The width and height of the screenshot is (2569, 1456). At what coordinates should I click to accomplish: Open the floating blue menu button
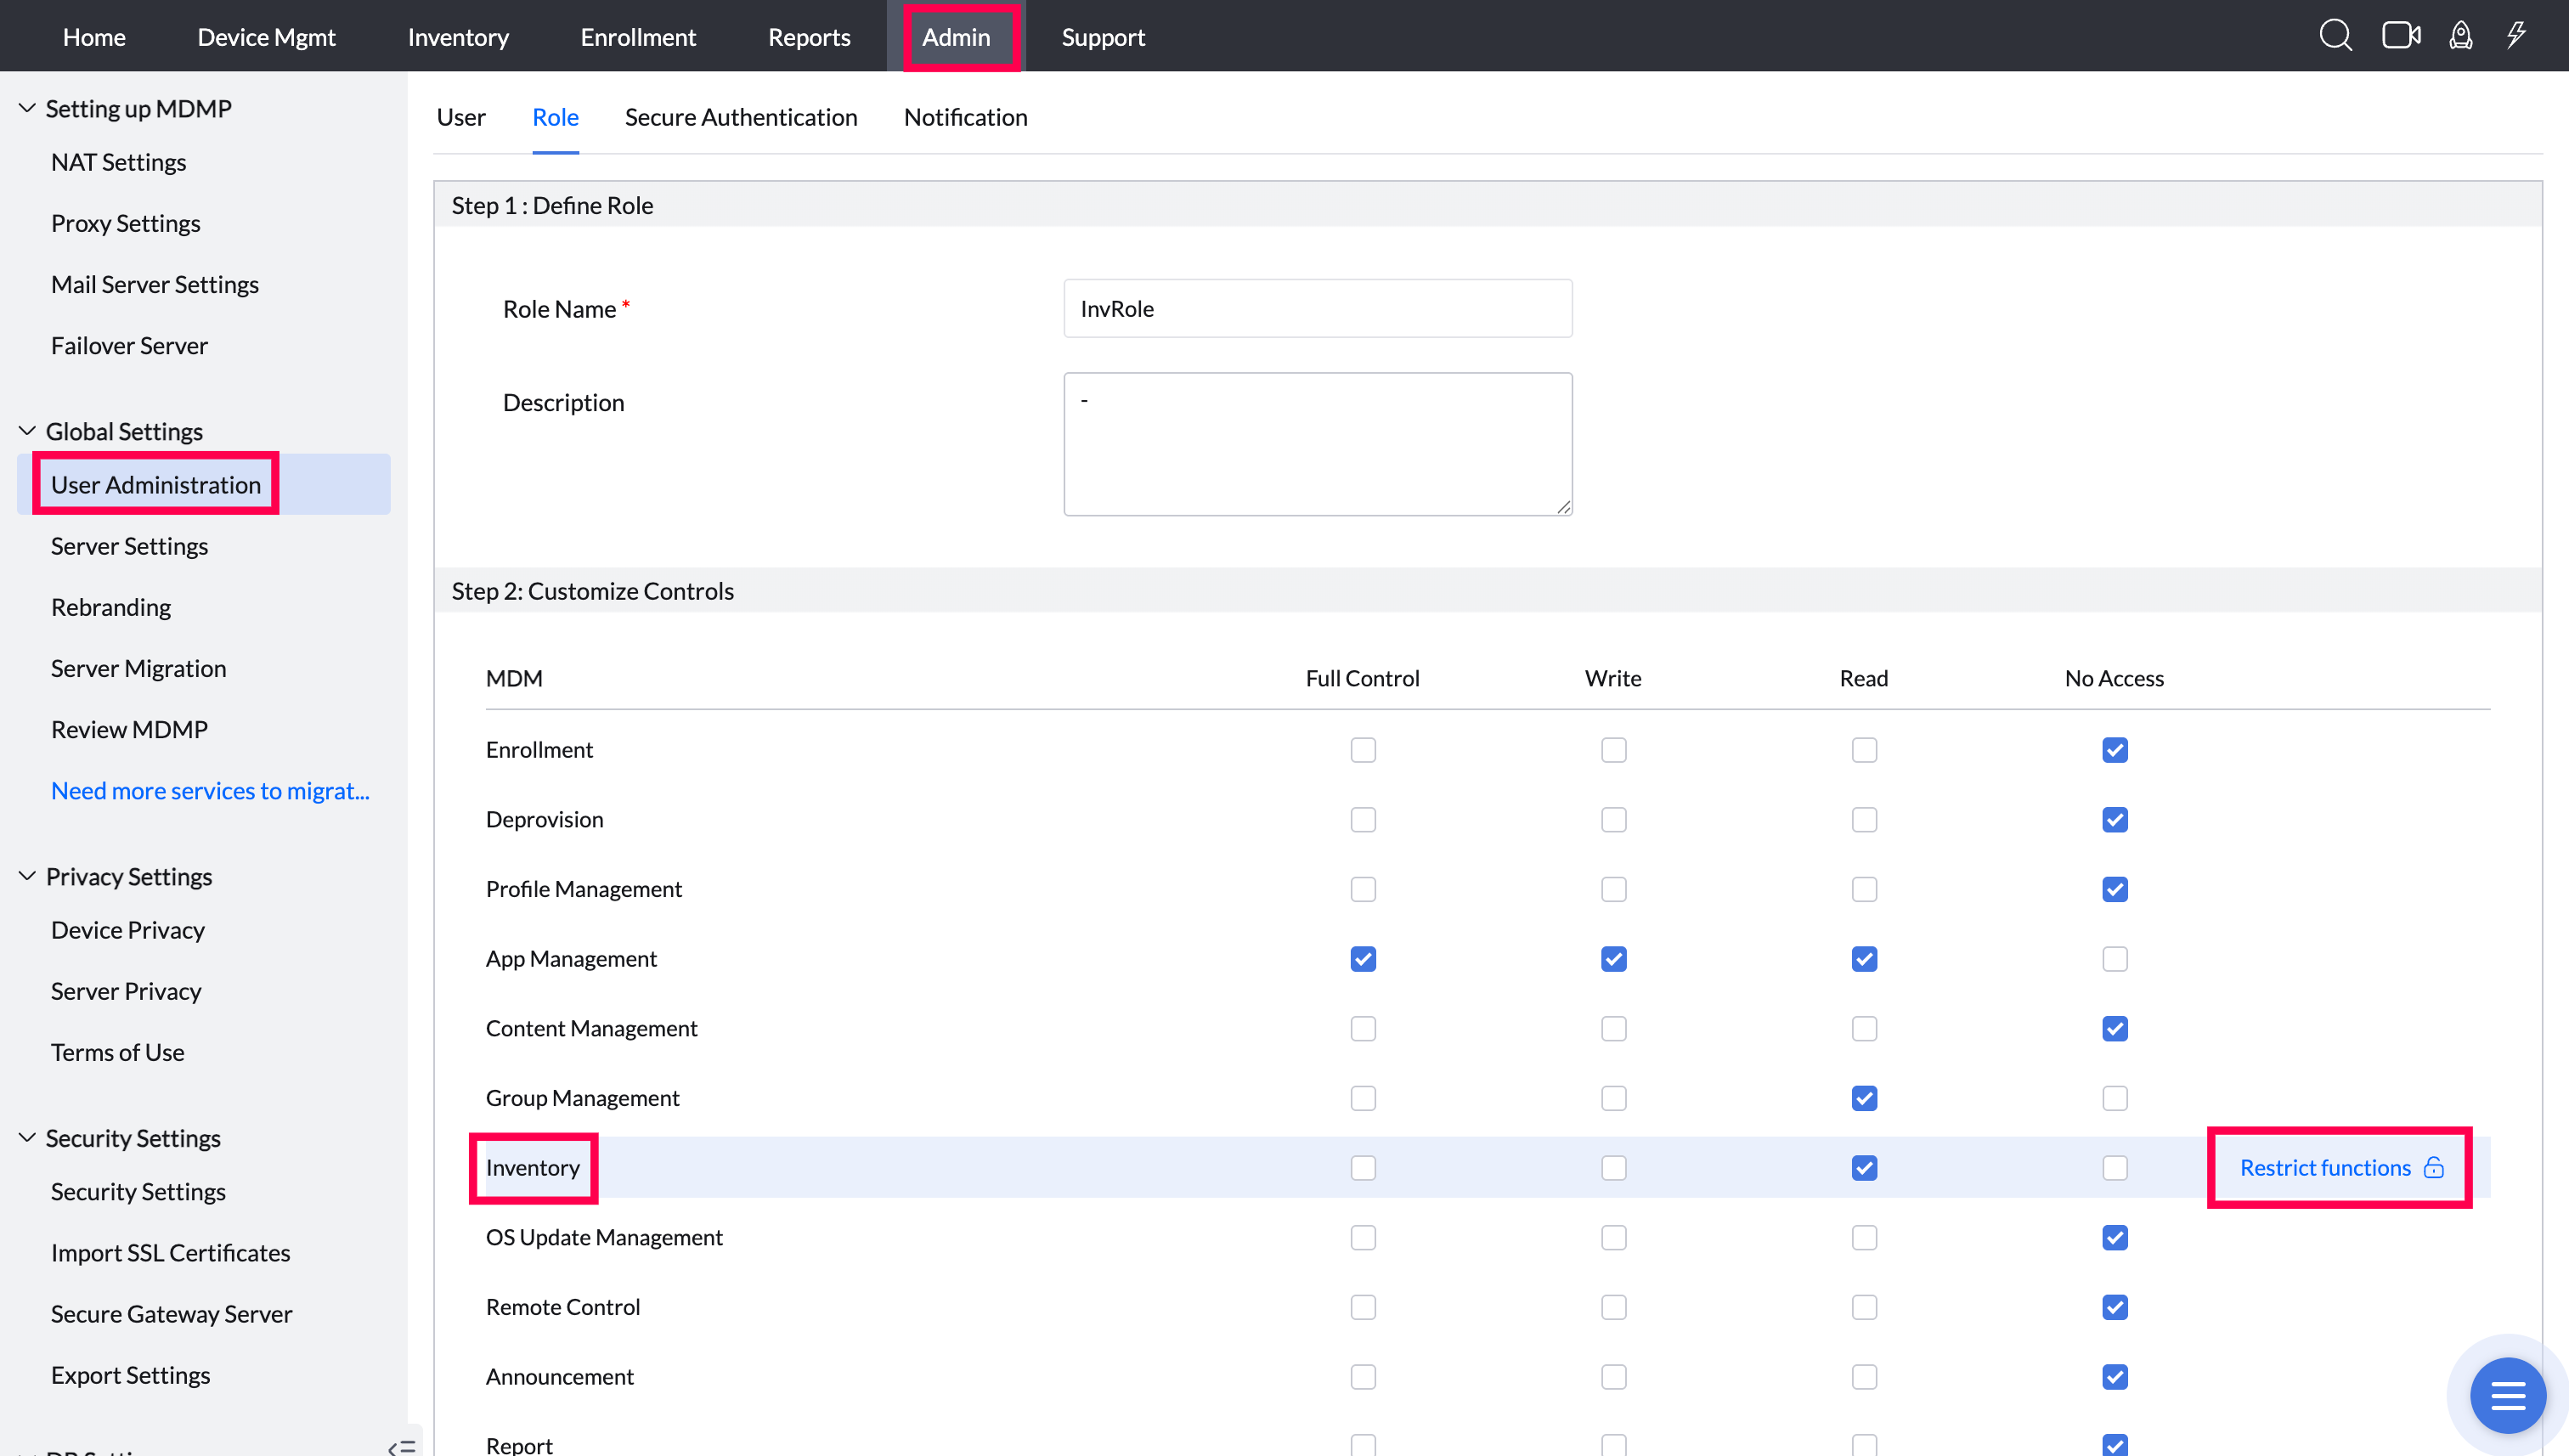2507,1395
